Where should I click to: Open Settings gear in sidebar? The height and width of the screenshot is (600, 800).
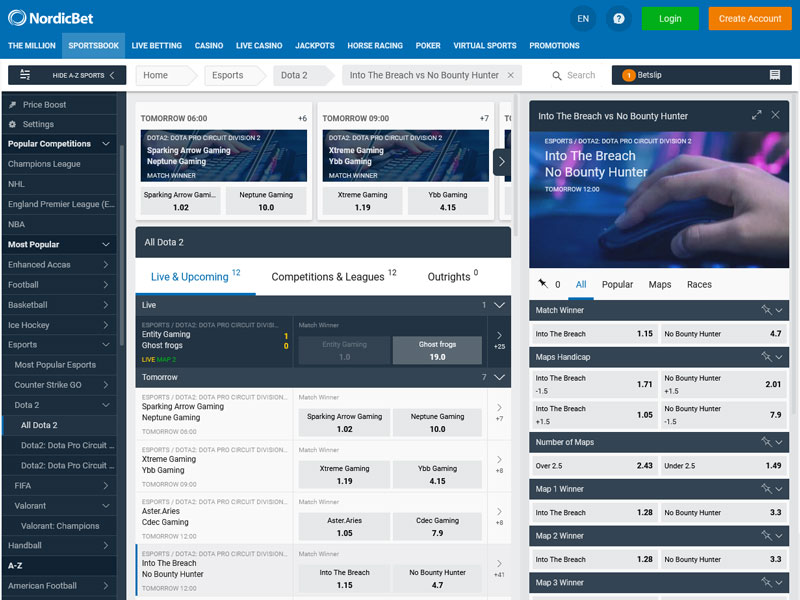13,124
